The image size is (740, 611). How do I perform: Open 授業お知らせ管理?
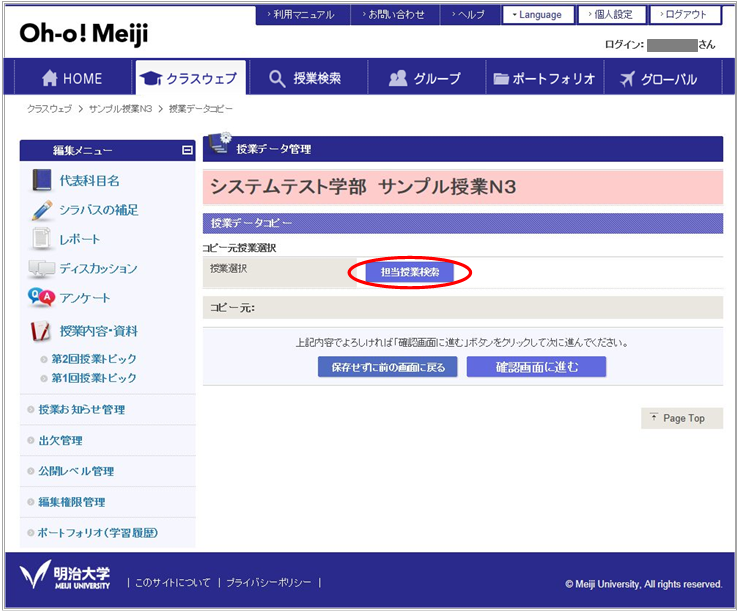point(82,410)
